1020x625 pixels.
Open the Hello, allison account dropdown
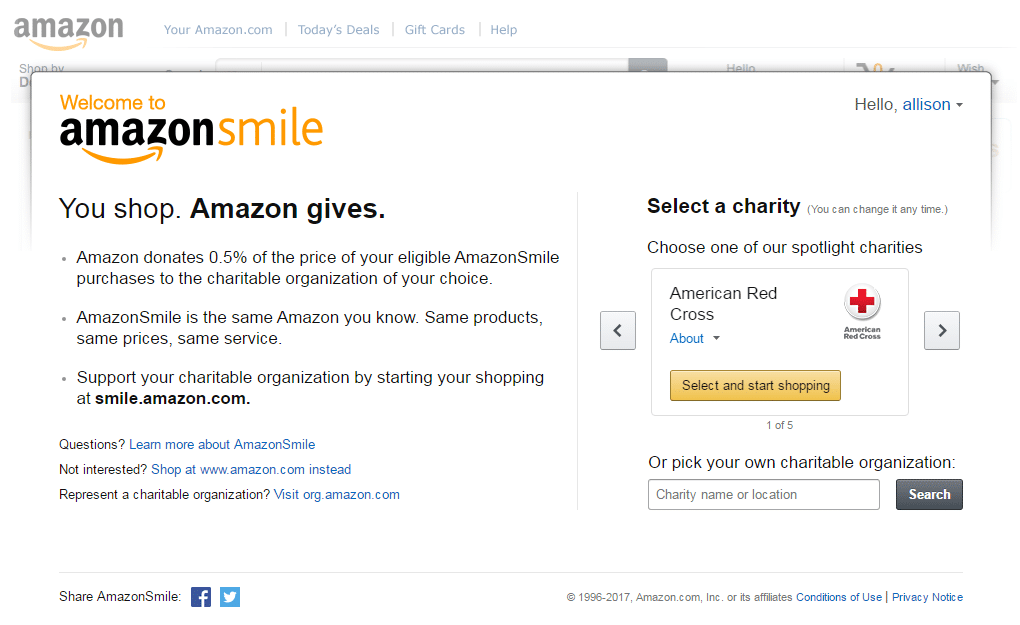pyautogui.click(x=908, y=105)
